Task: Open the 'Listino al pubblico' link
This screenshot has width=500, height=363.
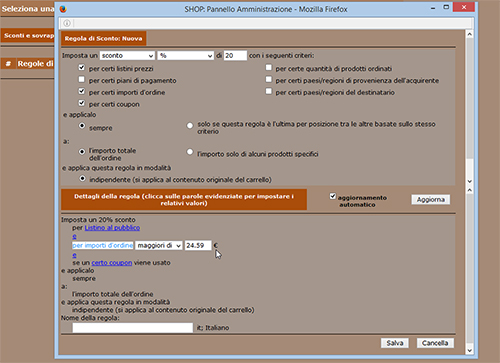Action: pos(112,228)
